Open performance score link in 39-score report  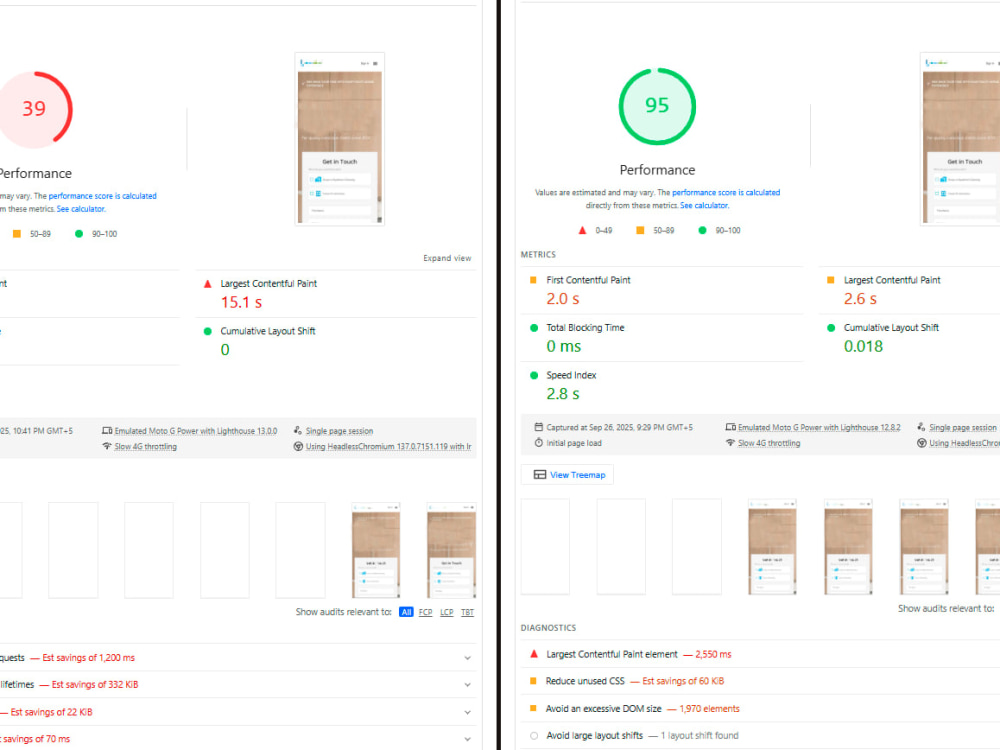pos(102,196)
